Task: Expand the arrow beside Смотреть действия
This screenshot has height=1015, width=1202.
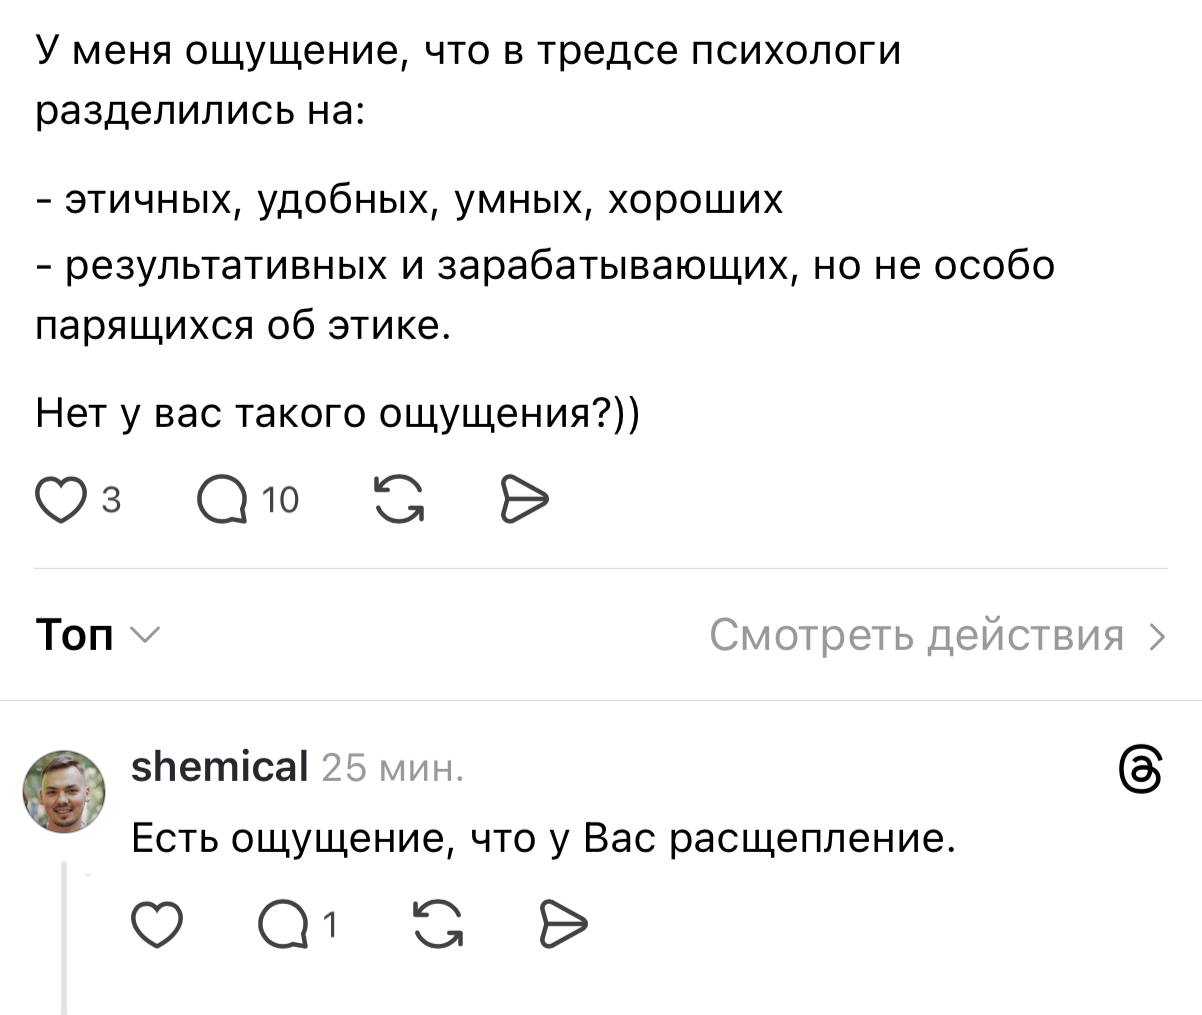Action: point(1158,636)
